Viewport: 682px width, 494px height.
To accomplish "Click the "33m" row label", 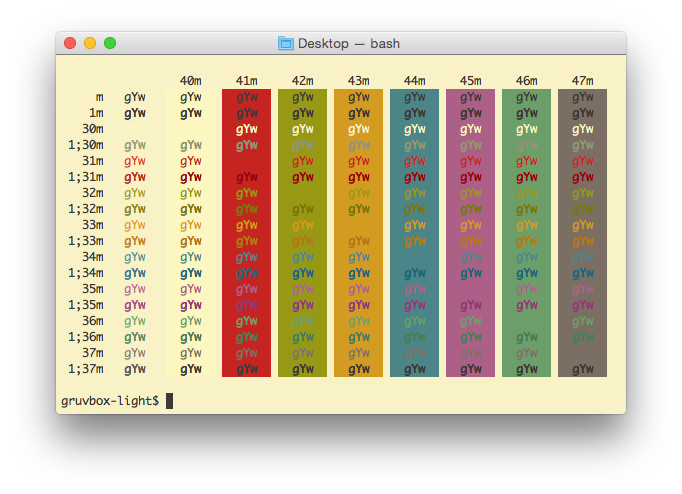I will tap(93, 225).
